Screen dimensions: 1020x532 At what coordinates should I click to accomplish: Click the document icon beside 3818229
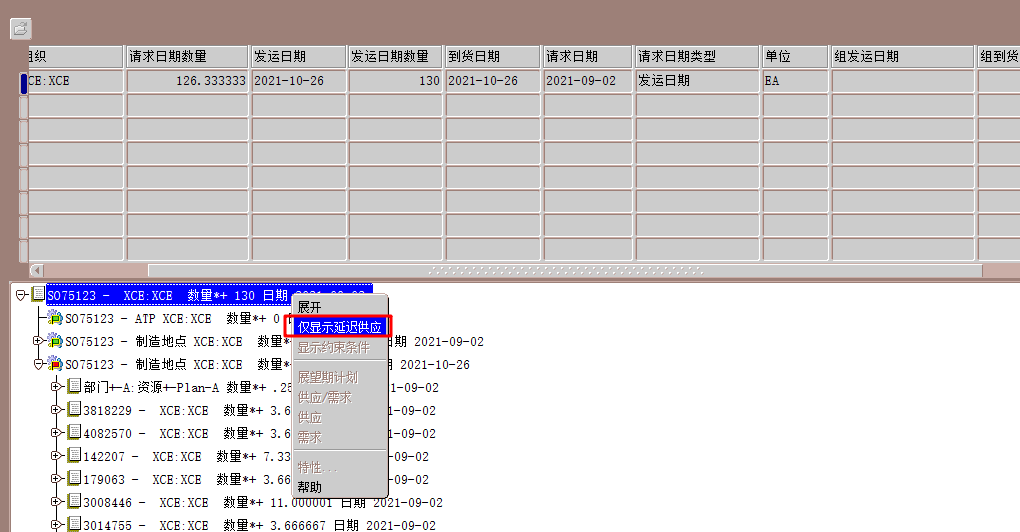click(x=75, y=409)
